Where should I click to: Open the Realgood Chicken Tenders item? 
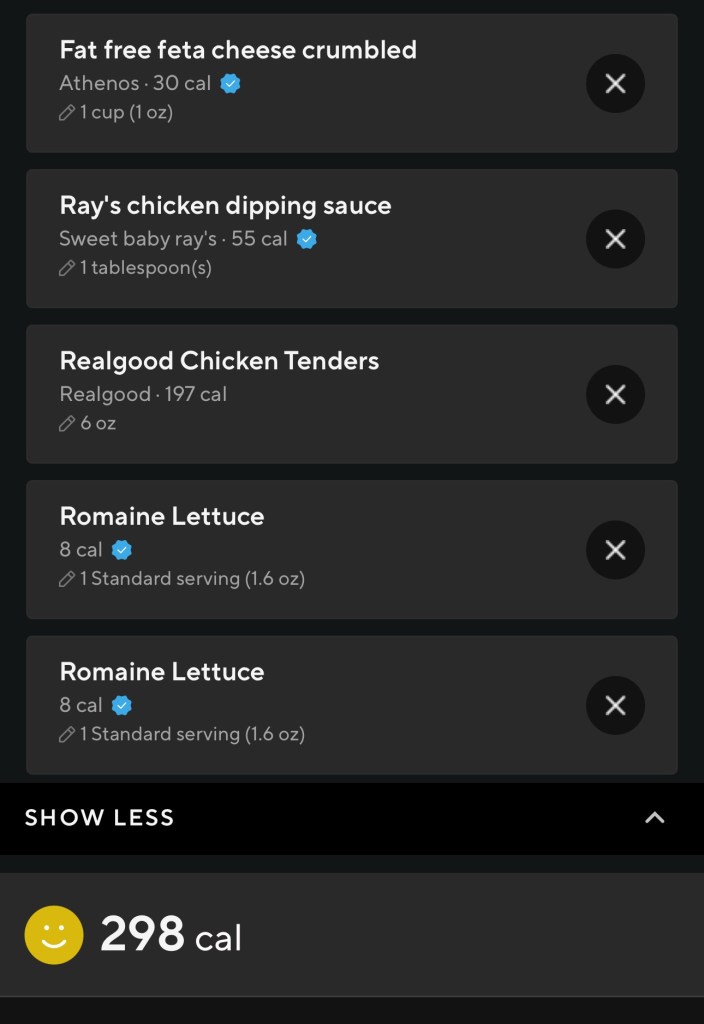[x=219, y=361]
